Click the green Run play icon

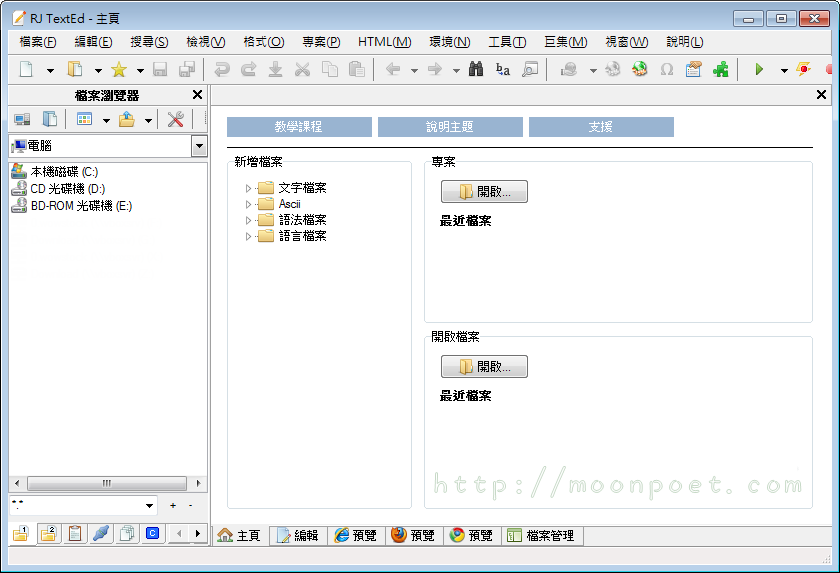(x=759, y=69)
